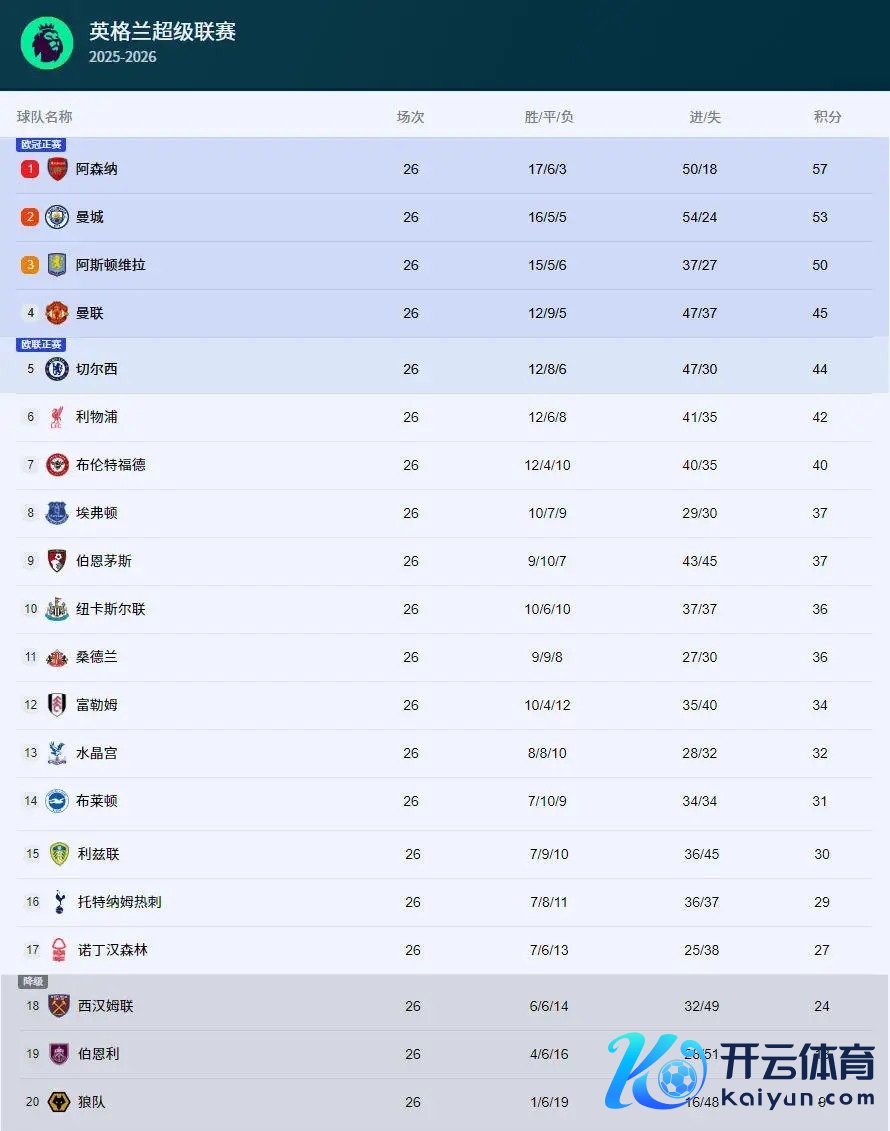The image size is (890, 1131).
Task: Click the Premier League logo icon
Action: [x=47, y=43]
